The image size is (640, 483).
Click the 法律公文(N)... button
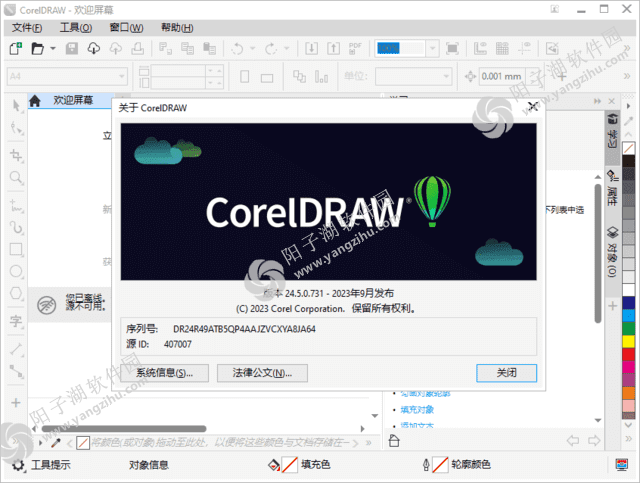tap(262, 373)
